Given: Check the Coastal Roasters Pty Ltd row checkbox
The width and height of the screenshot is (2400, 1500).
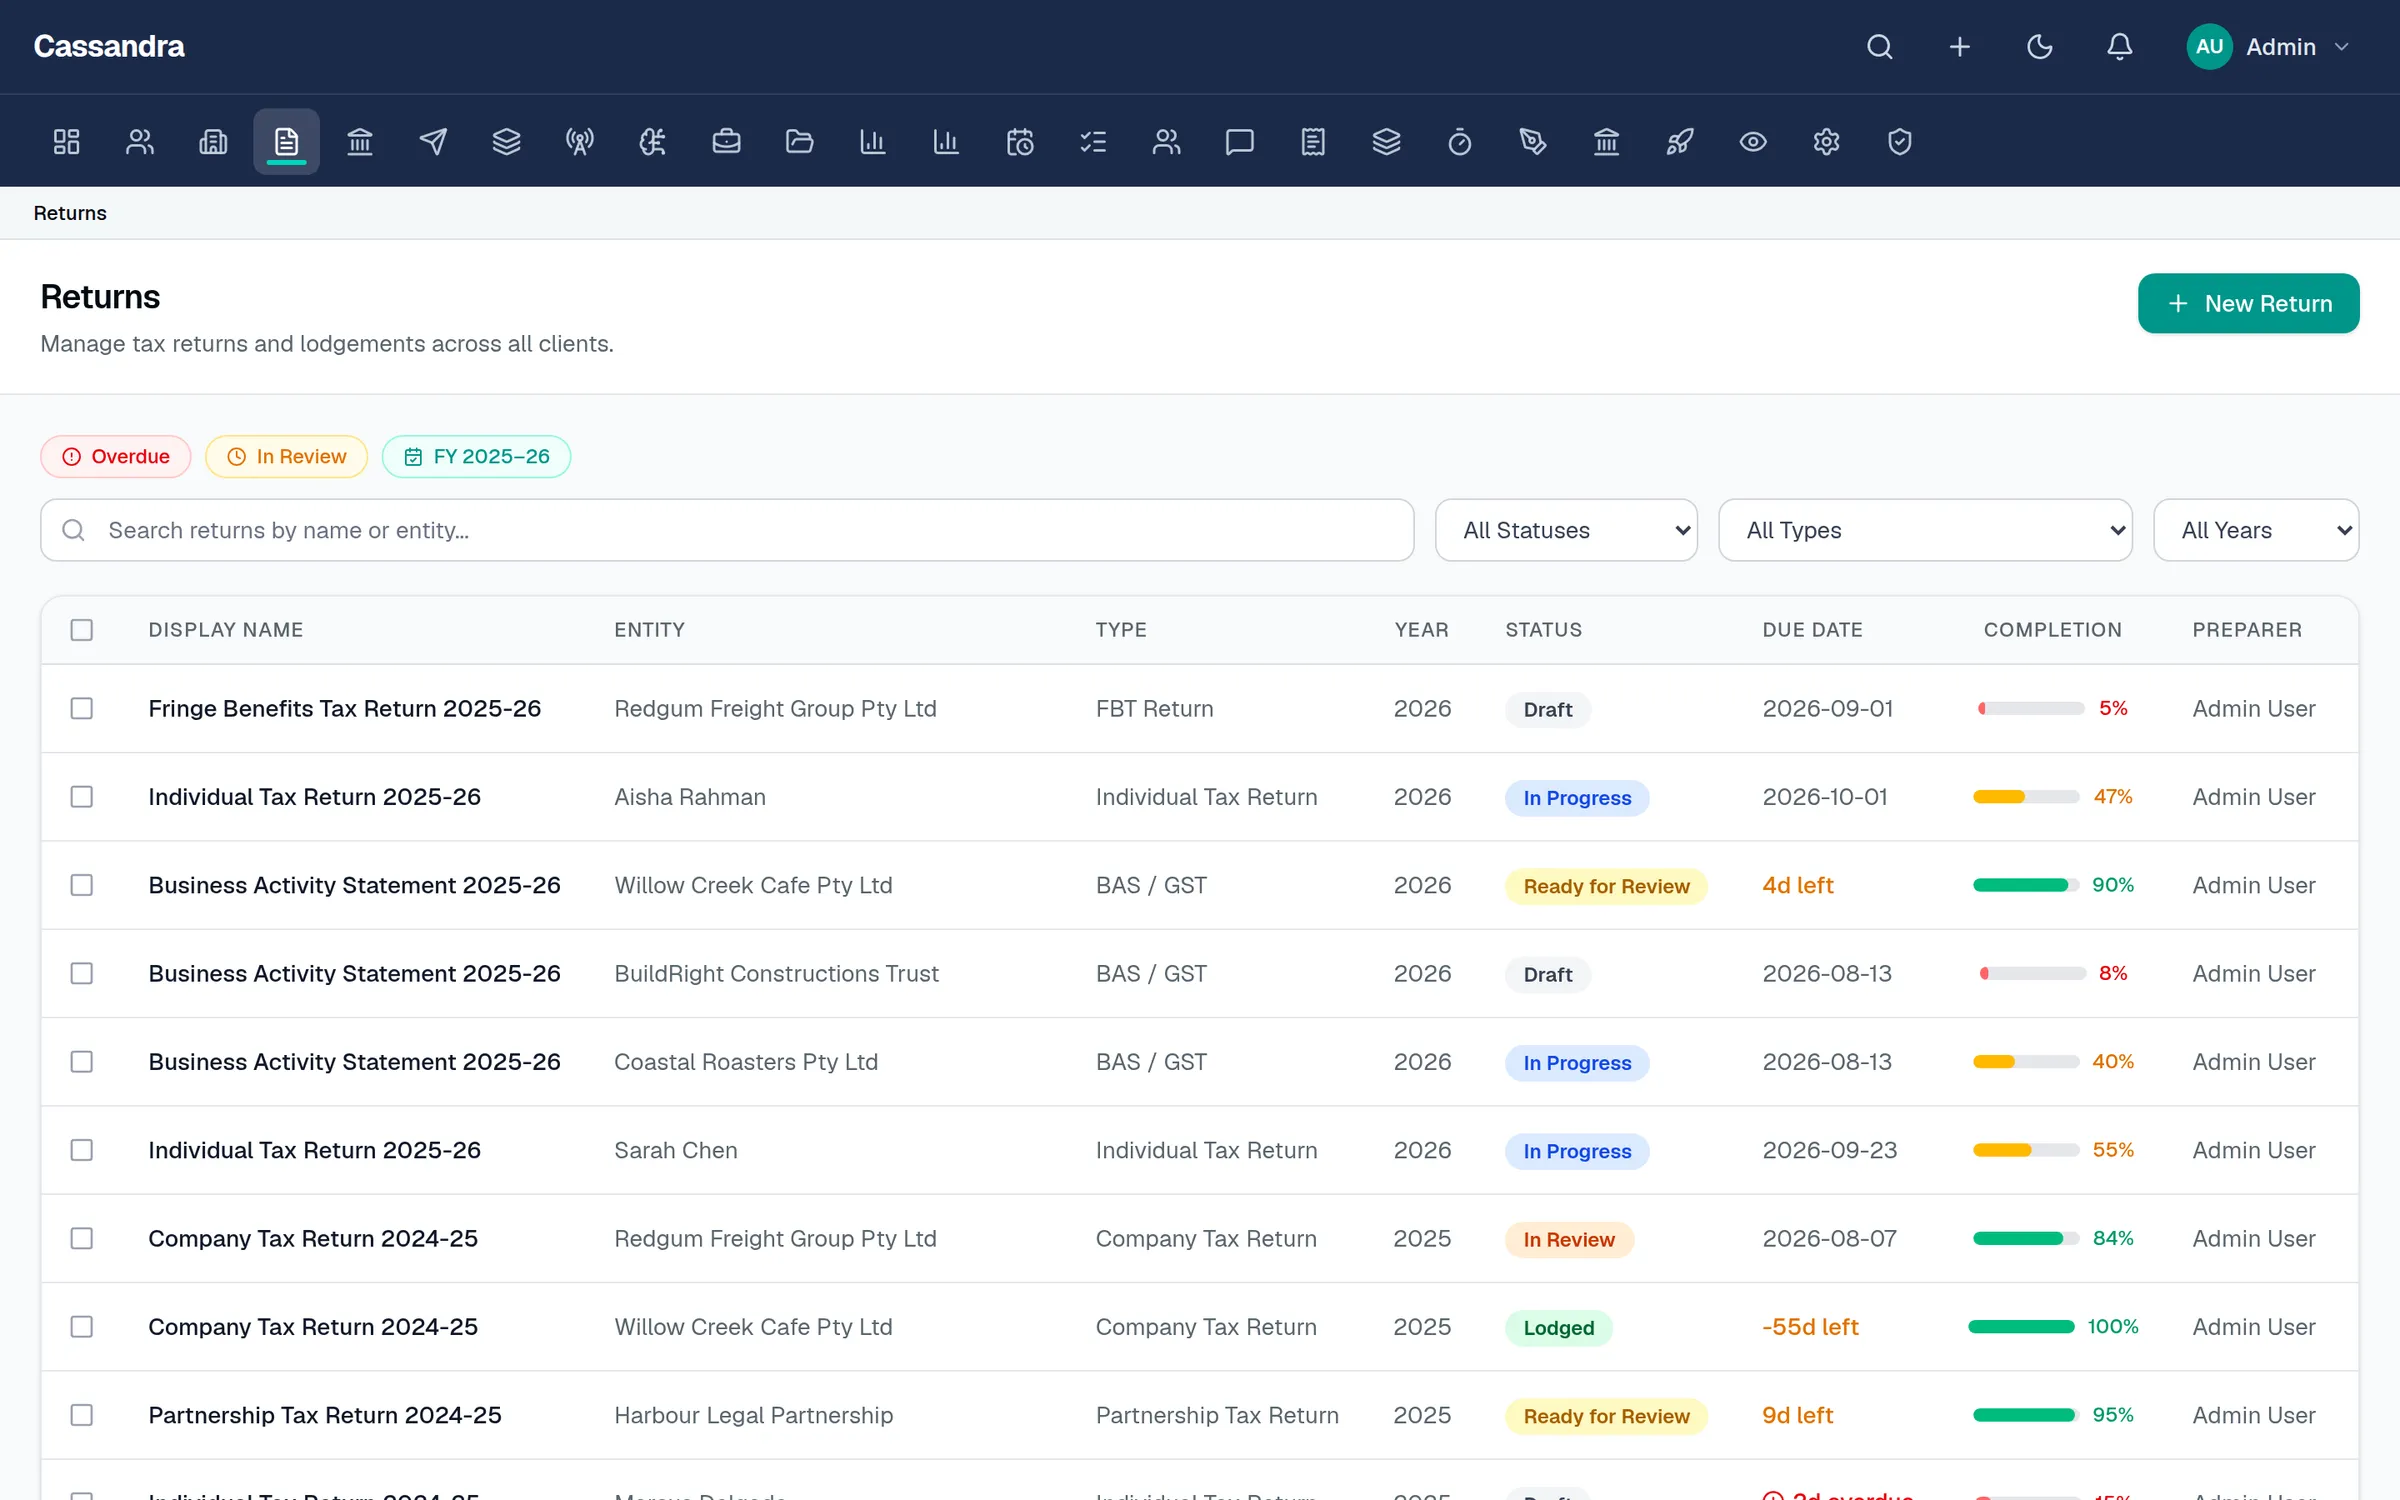Looking at the screenshot, I should [x=82, y=1062].
